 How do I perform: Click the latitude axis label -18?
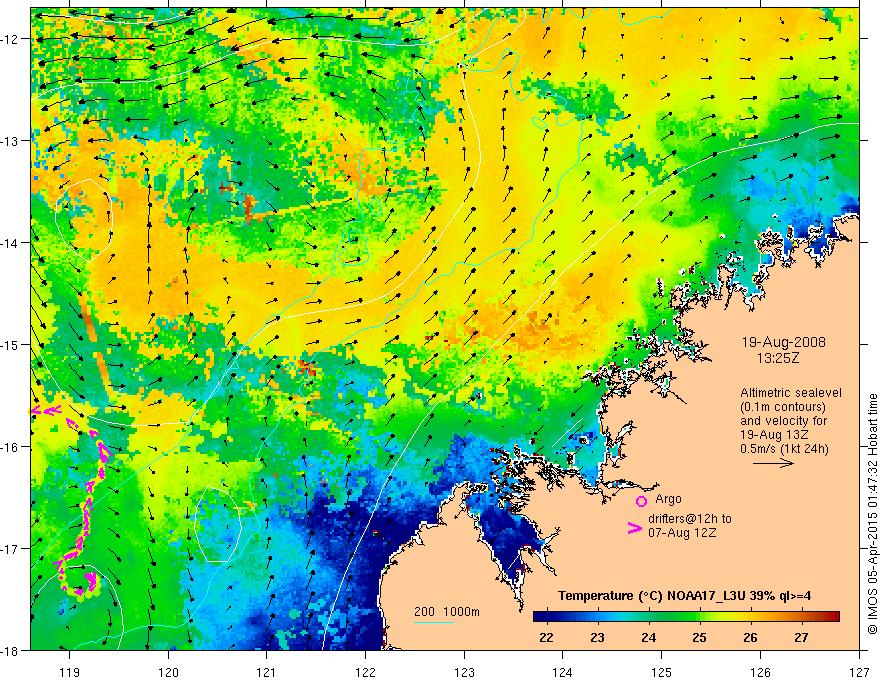[11, 650]
